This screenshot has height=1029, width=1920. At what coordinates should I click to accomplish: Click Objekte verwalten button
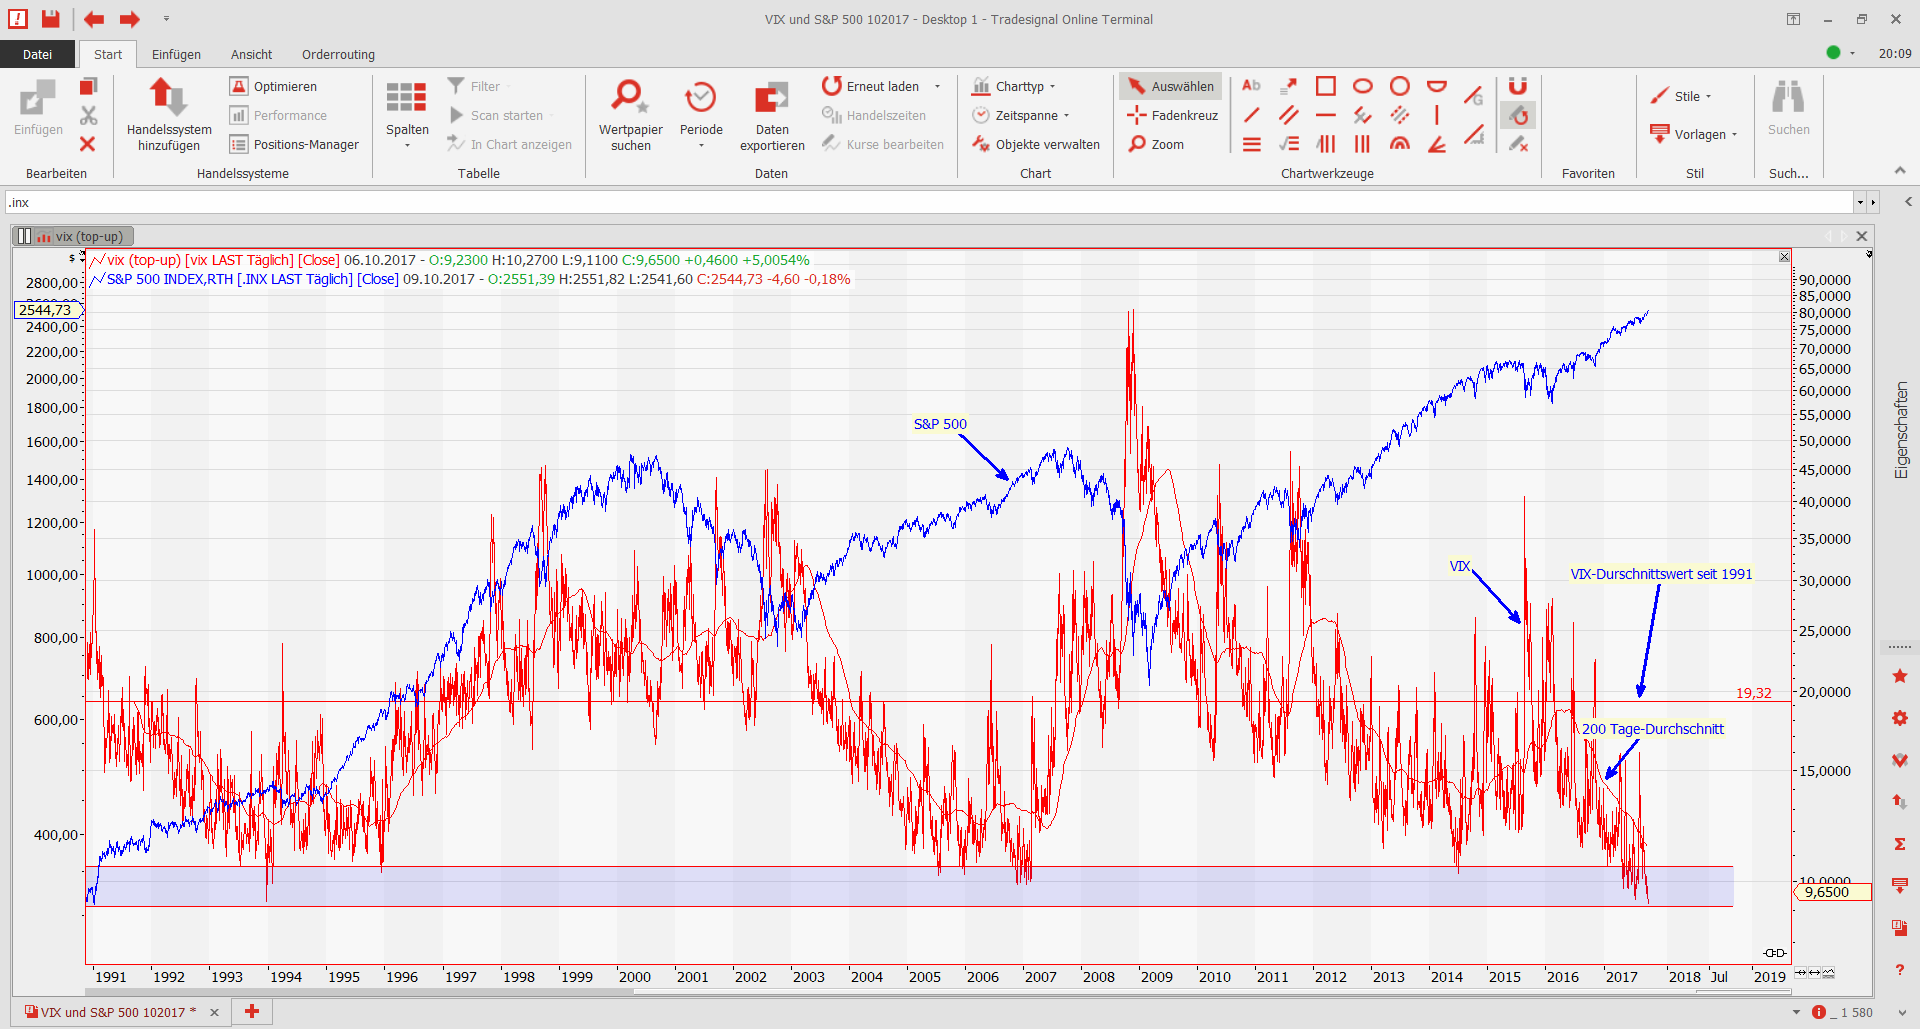(x=1036, y=144)
